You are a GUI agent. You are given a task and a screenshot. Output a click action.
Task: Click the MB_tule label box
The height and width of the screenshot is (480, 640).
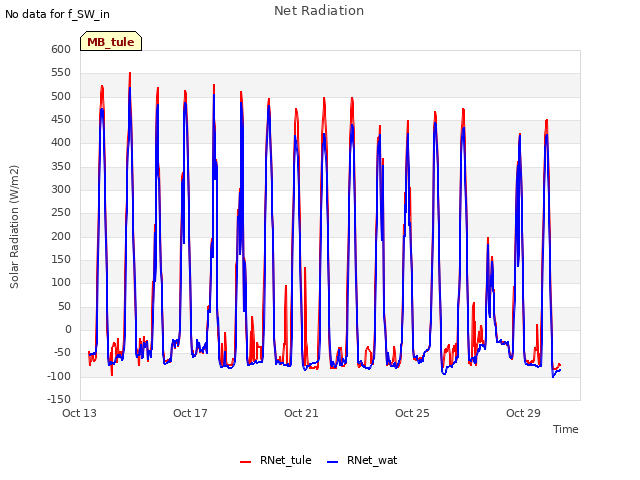pos(111,41)
